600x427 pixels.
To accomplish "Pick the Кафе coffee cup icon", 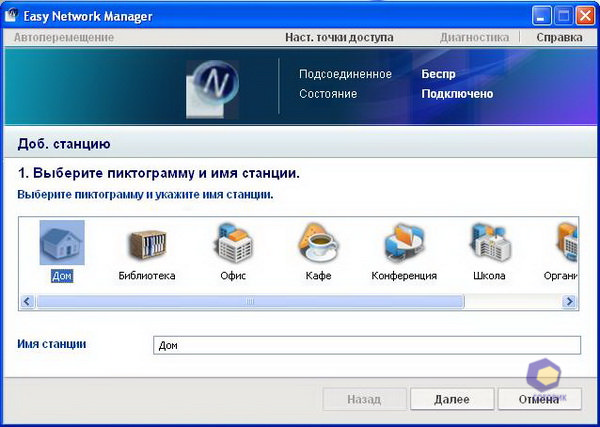I will [318, 243].
